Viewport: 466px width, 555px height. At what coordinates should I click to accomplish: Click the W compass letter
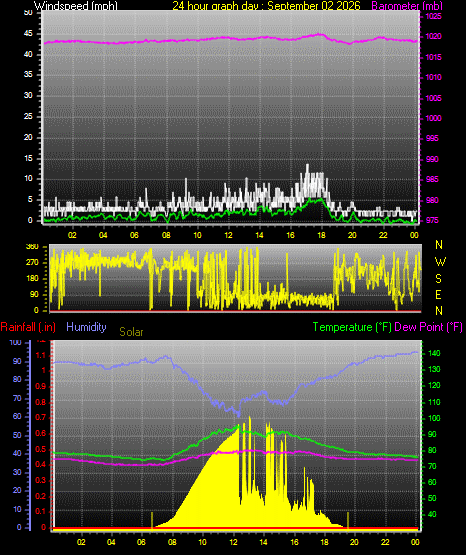pos(440,262)
